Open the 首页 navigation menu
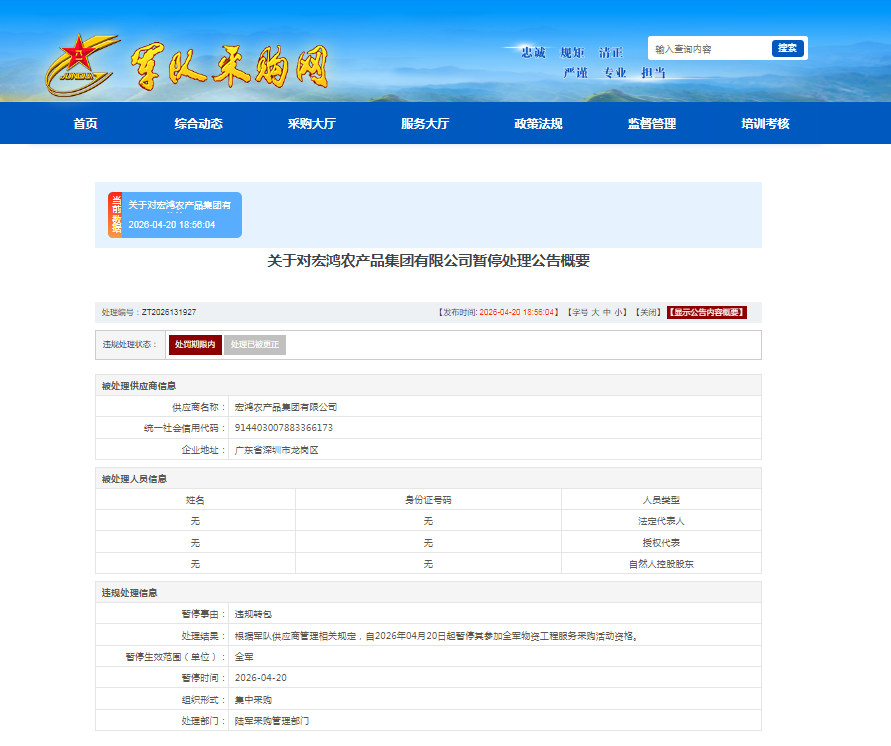891x746 pixels. [x=85, y=124]
